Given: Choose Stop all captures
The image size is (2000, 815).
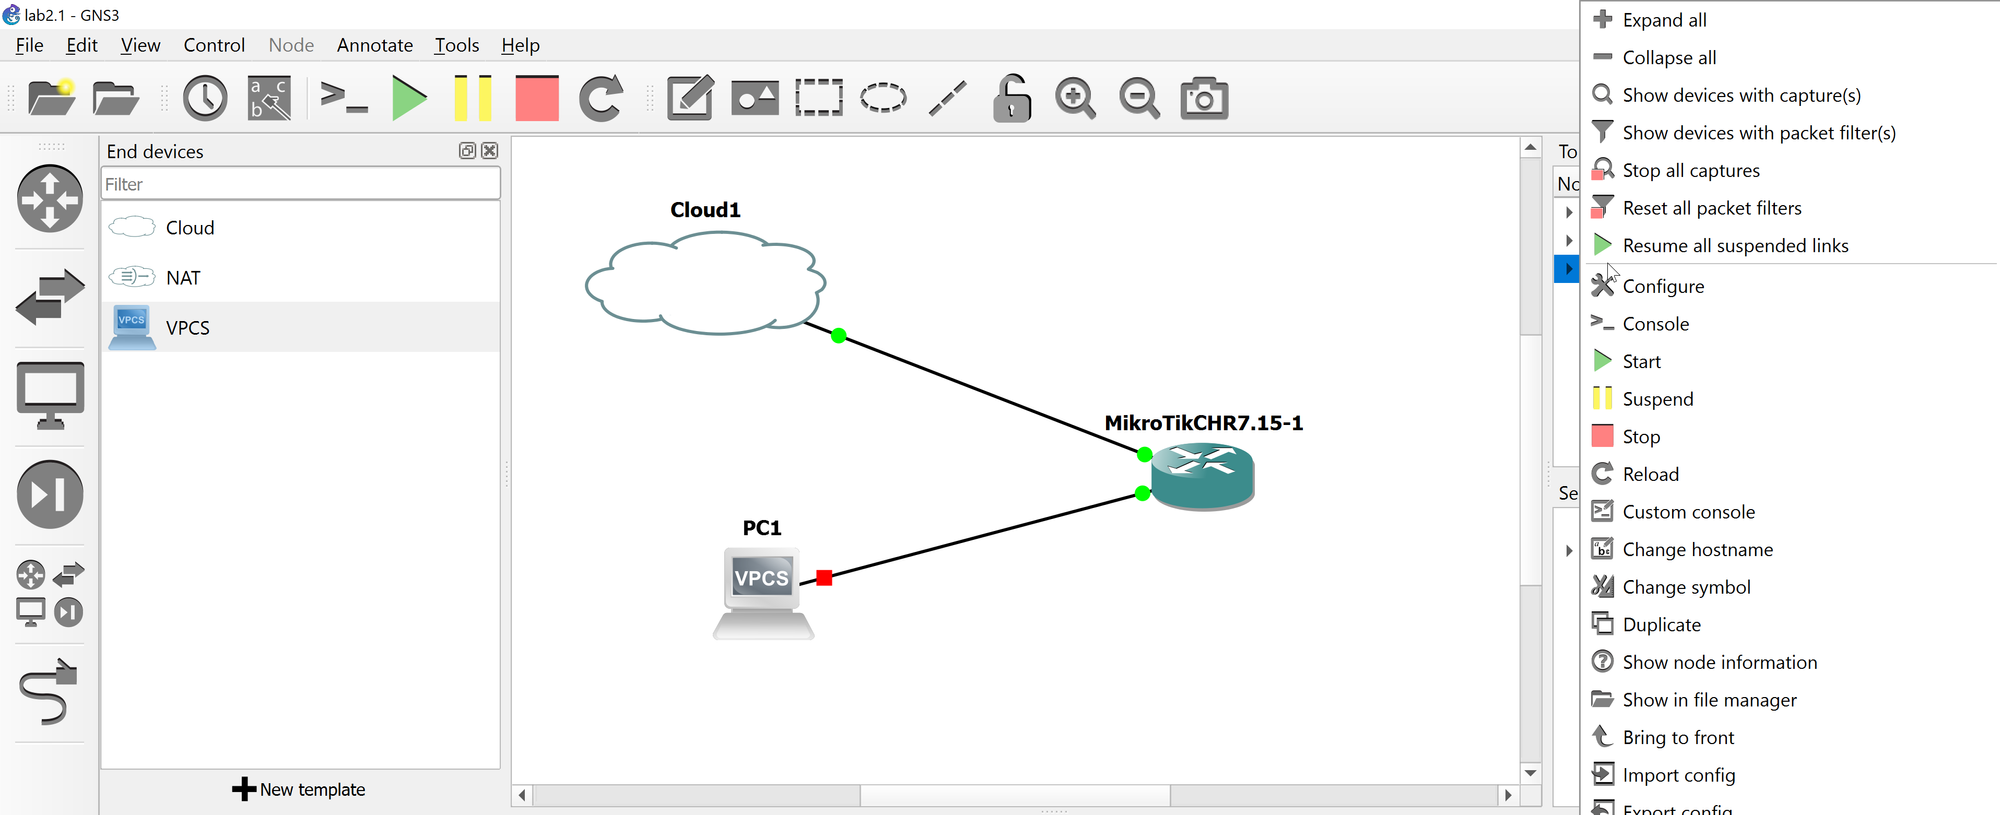Looking at the screenshot, I should [1790, 170].
